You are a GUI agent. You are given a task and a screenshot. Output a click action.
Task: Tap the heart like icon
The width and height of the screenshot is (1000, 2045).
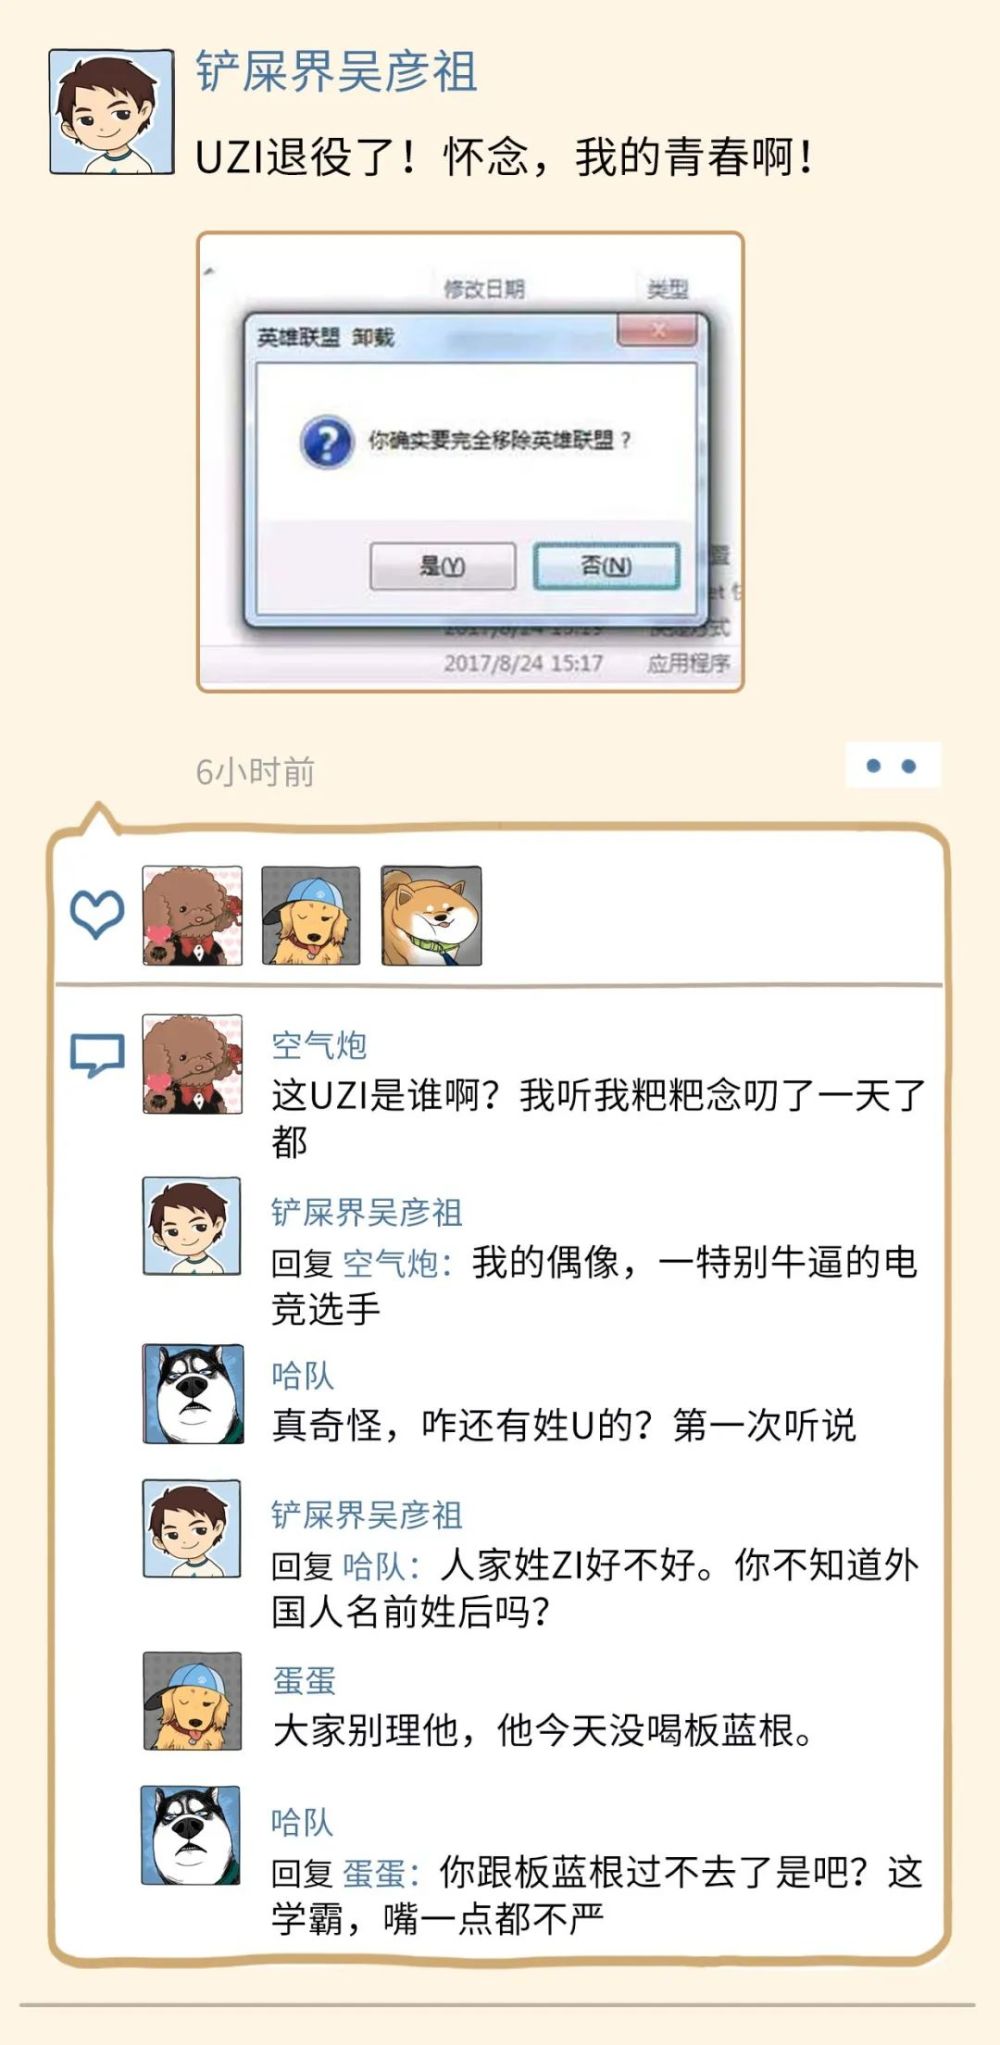click(97, 914)
